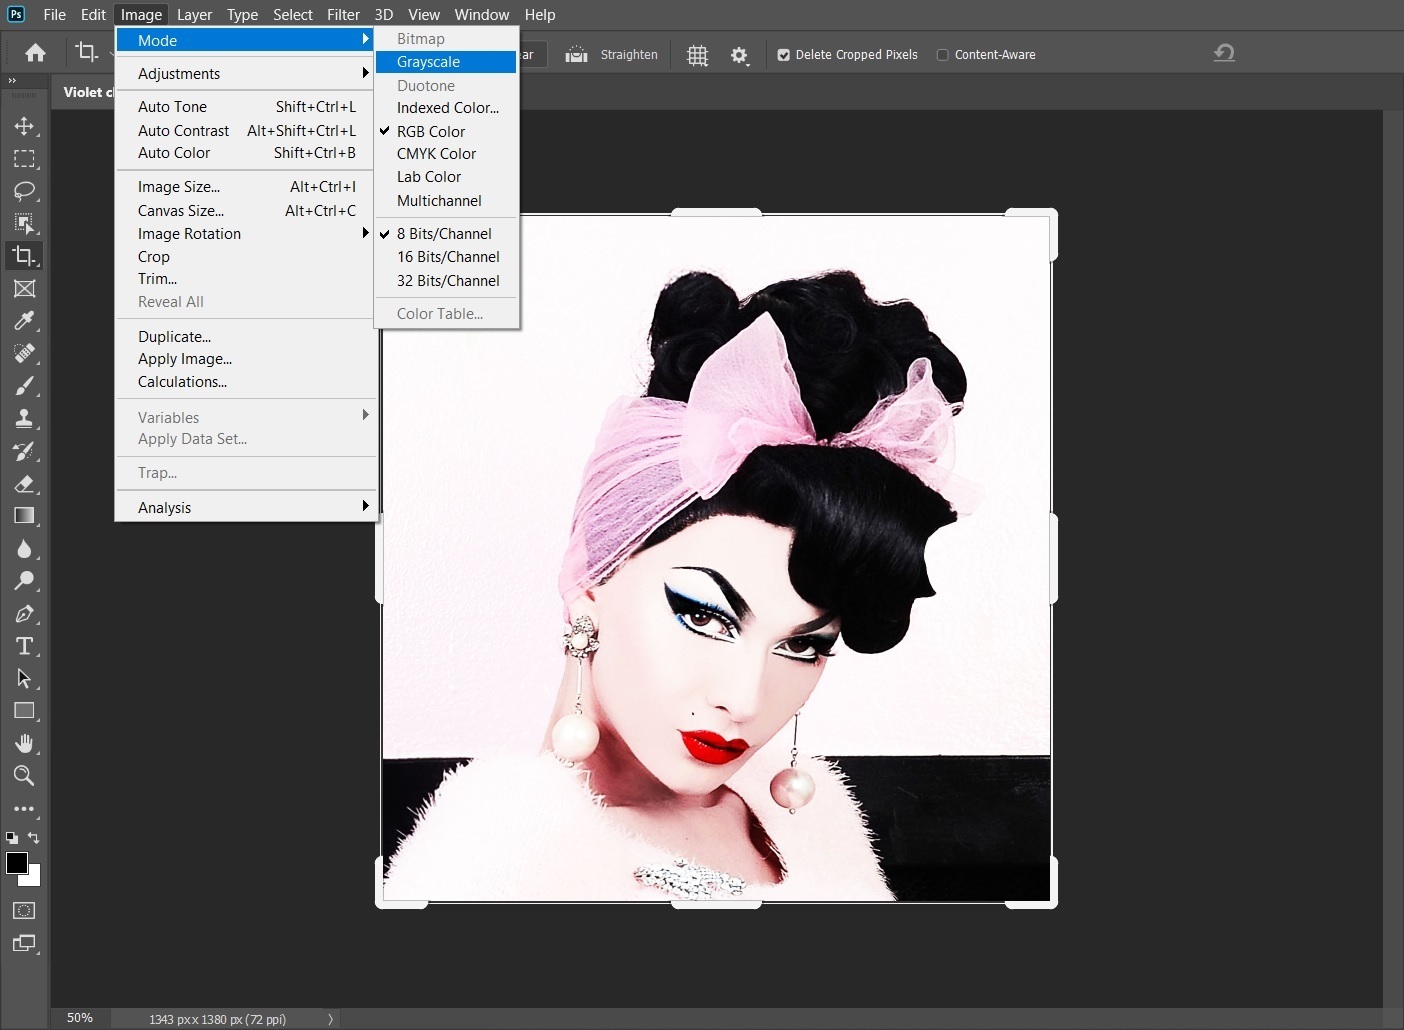Screen dimensions: 1404x1030
Task: Select 16 Bits/Channel depth
Action: click(x=446, y=257)
